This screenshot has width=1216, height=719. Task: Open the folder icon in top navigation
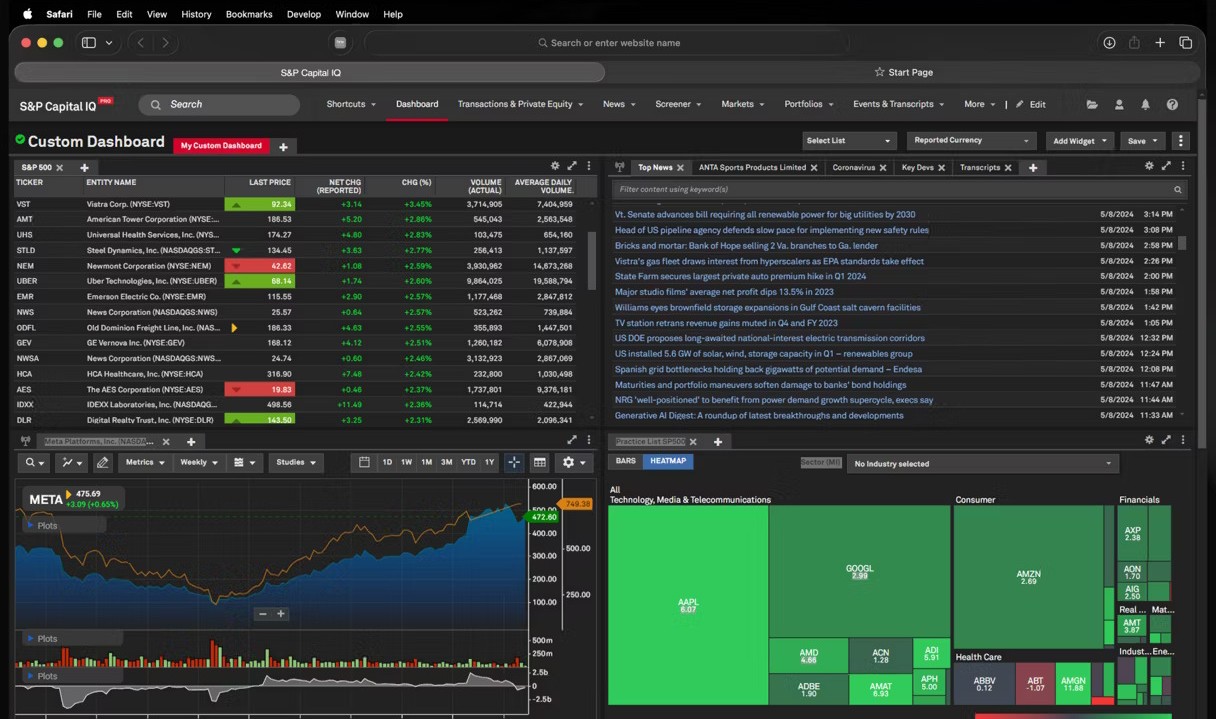pyautogui.click(x=1092, y=104)
